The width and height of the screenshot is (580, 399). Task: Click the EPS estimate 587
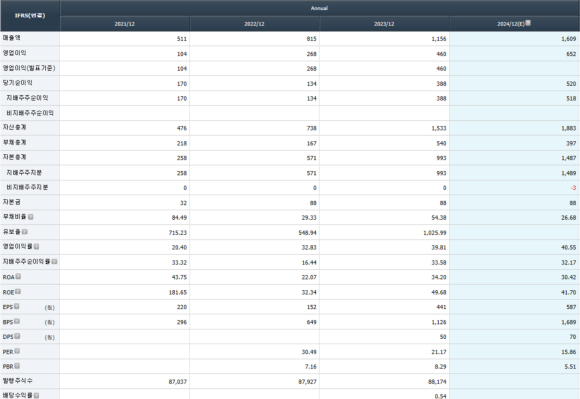(x=571, y=307)
